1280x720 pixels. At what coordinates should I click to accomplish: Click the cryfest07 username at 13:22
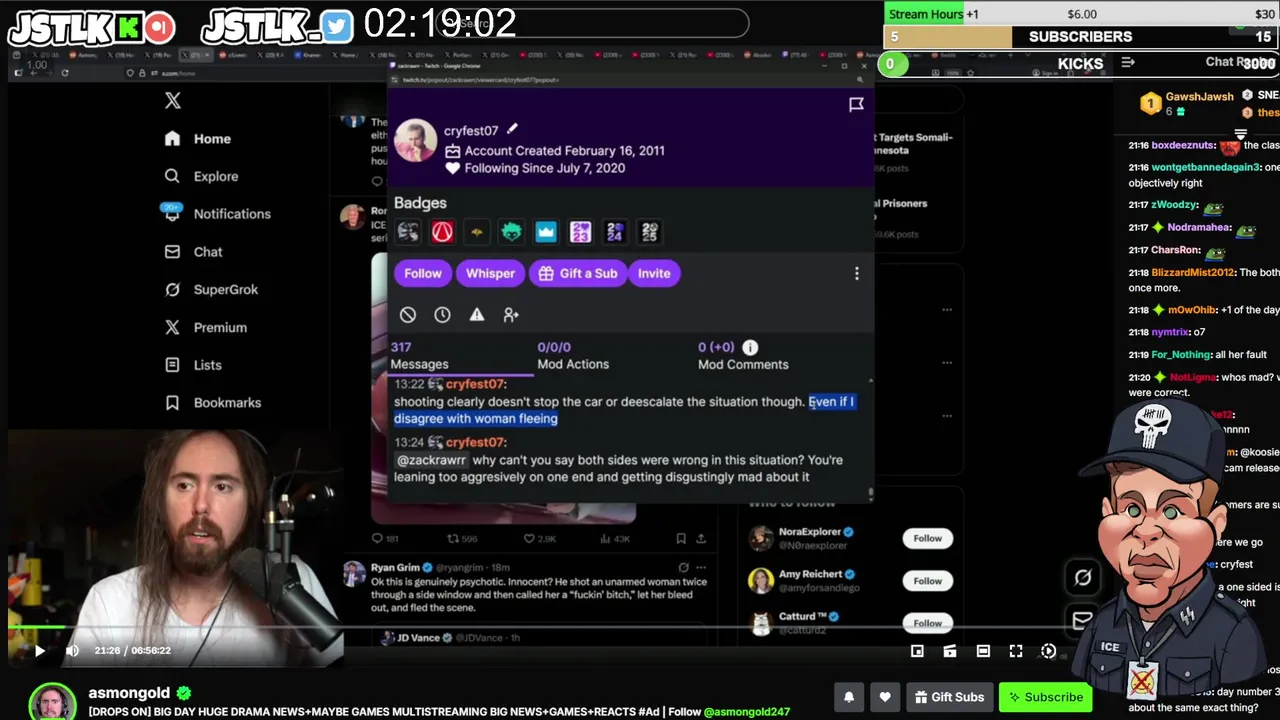point(476,384)
